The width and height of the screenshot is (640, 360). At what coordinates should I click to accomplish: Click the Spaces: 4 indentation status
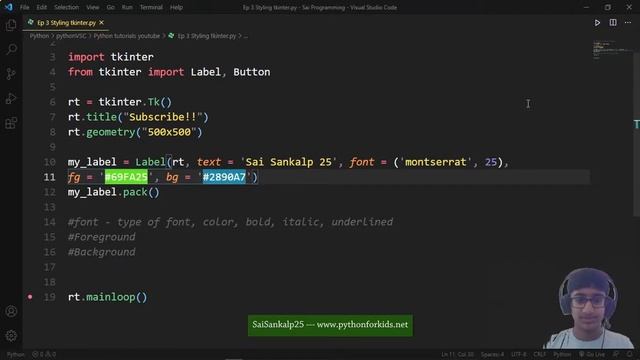click(492, 354)
